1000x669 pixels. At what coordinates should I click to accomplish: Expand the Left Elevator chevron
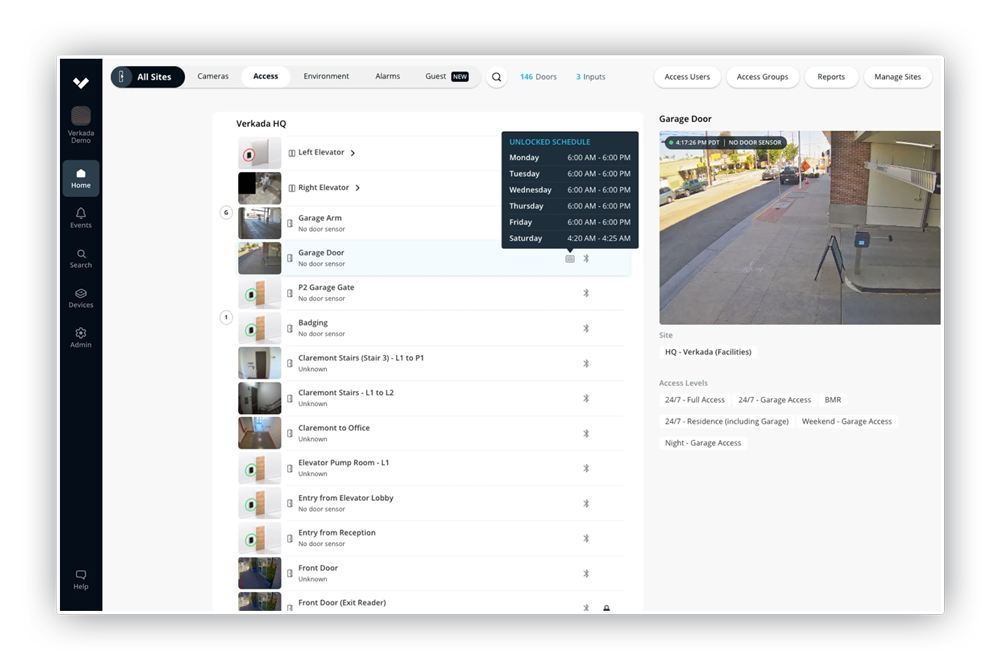353,153
